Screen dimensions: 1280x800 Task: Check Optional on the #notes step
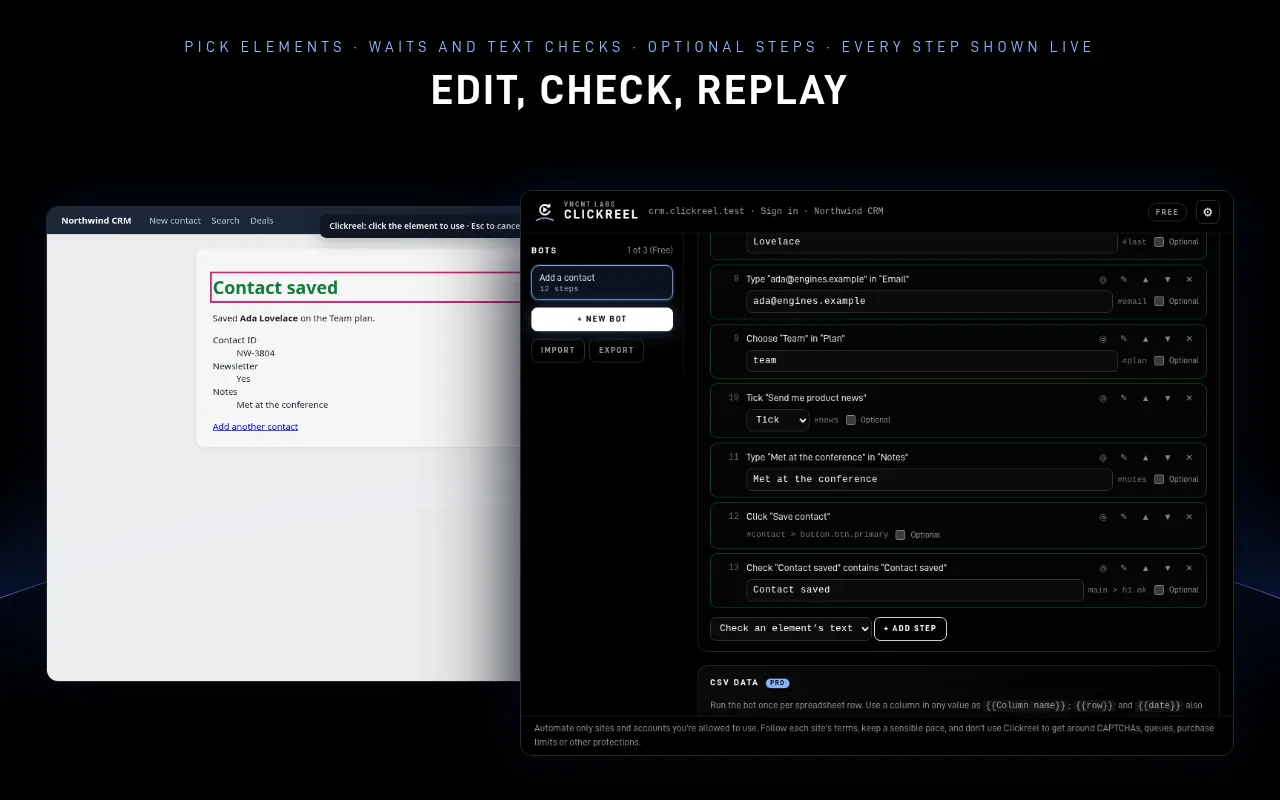click(x=1159, y=479)
